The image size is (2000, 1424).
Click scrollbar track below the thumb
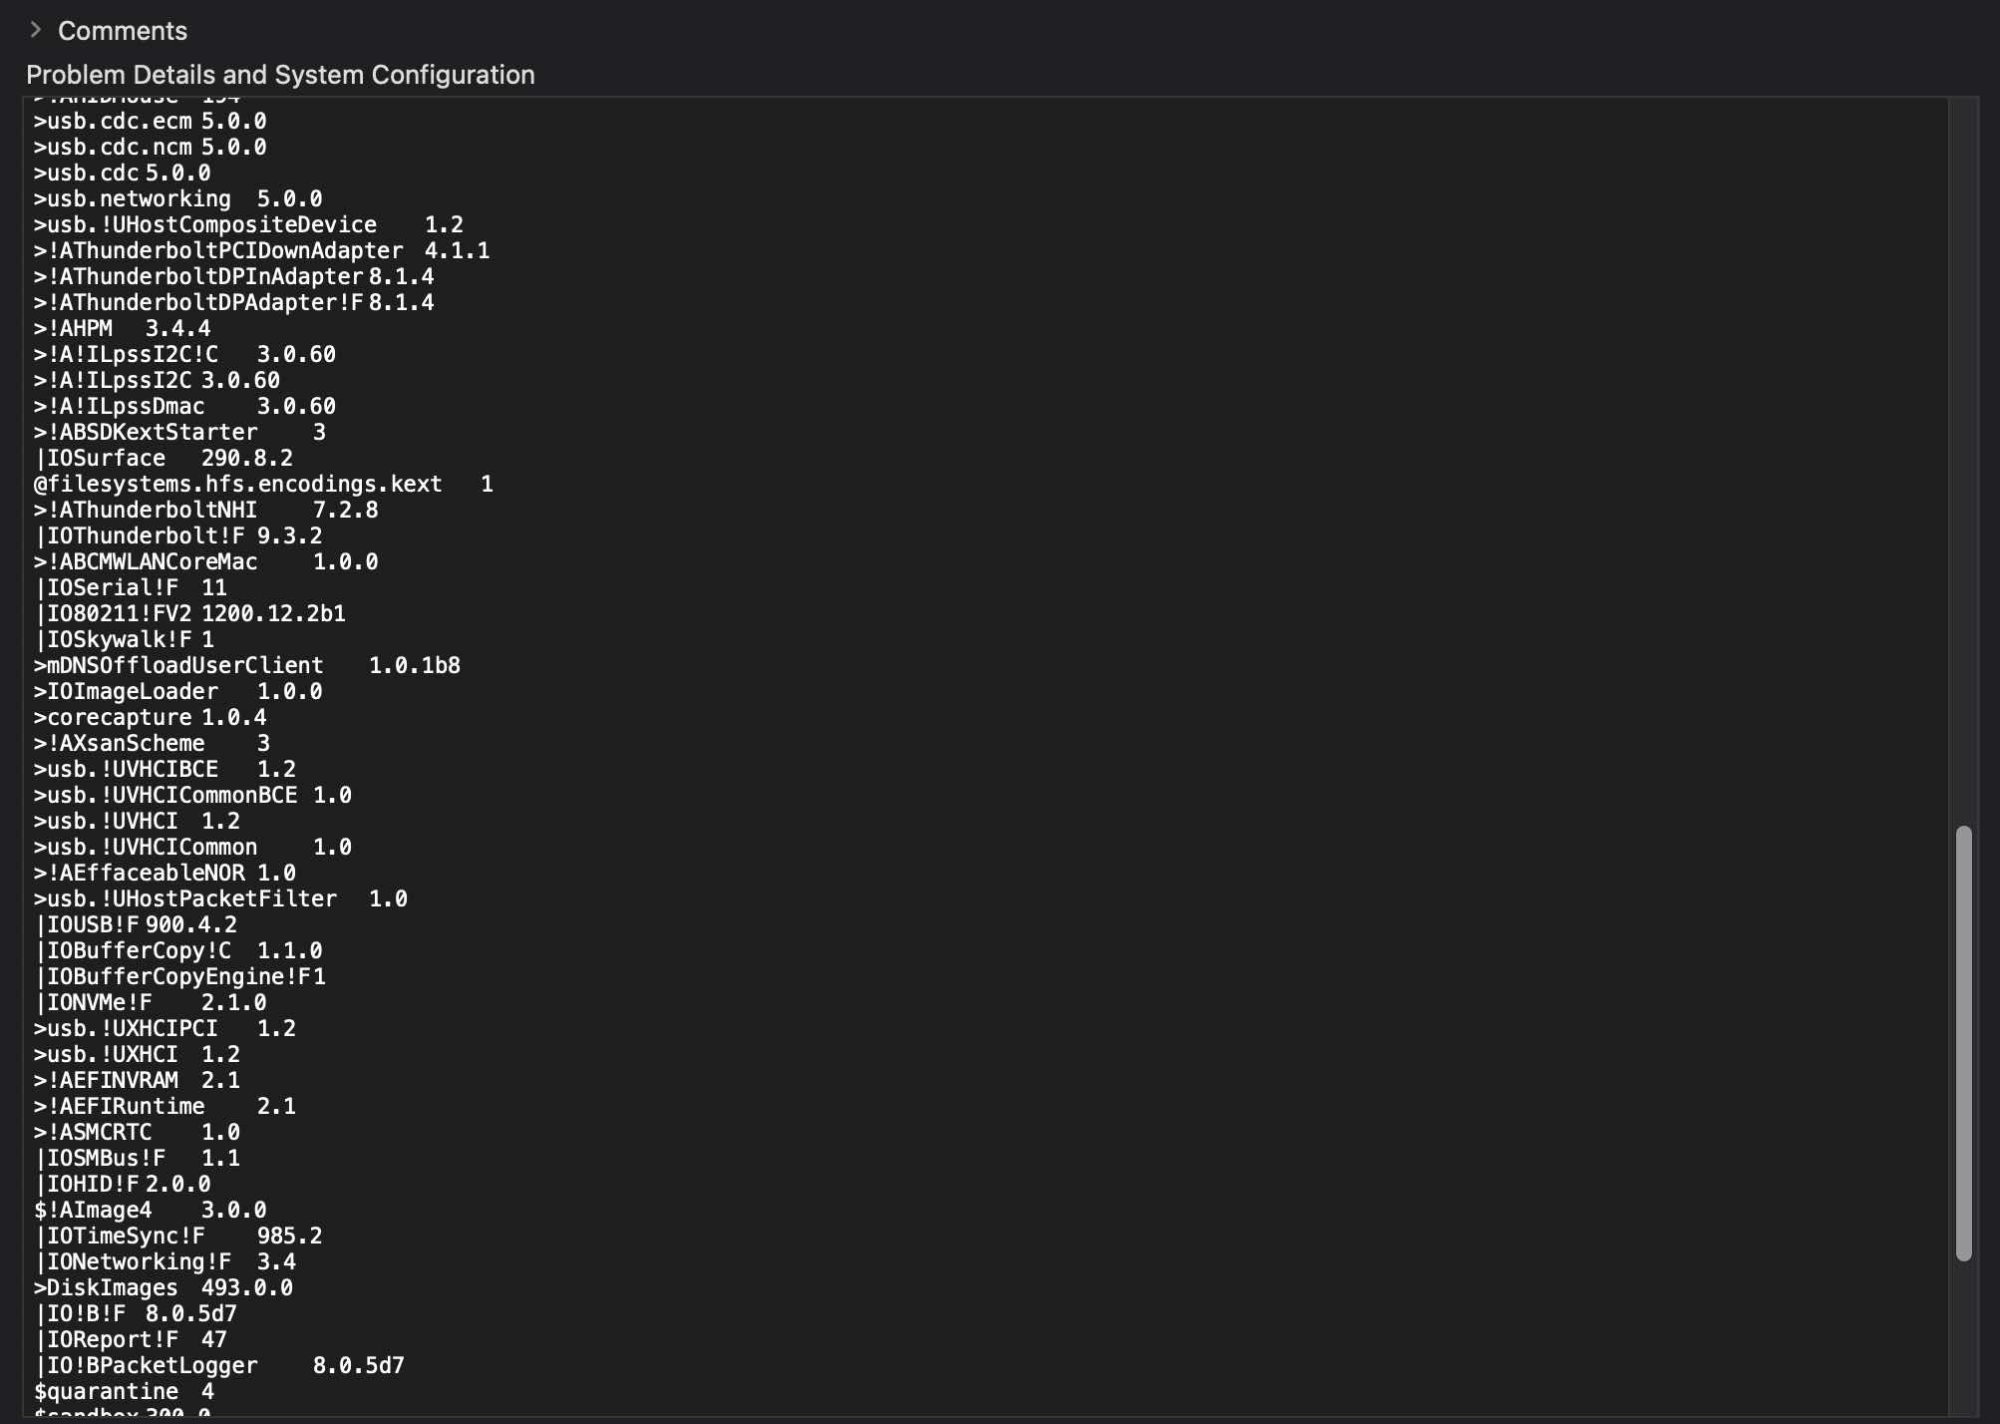pyautogui.click(x=1963, y=1340)
